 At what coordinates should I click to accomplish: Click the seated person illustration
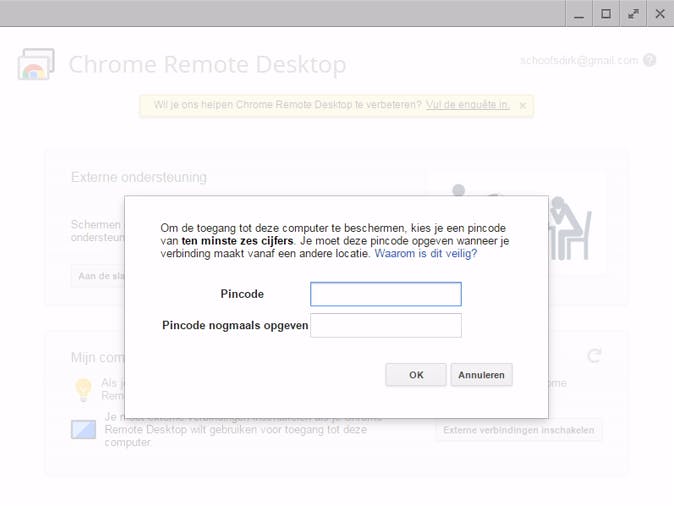pyautogui.click(x=570, y=228)
